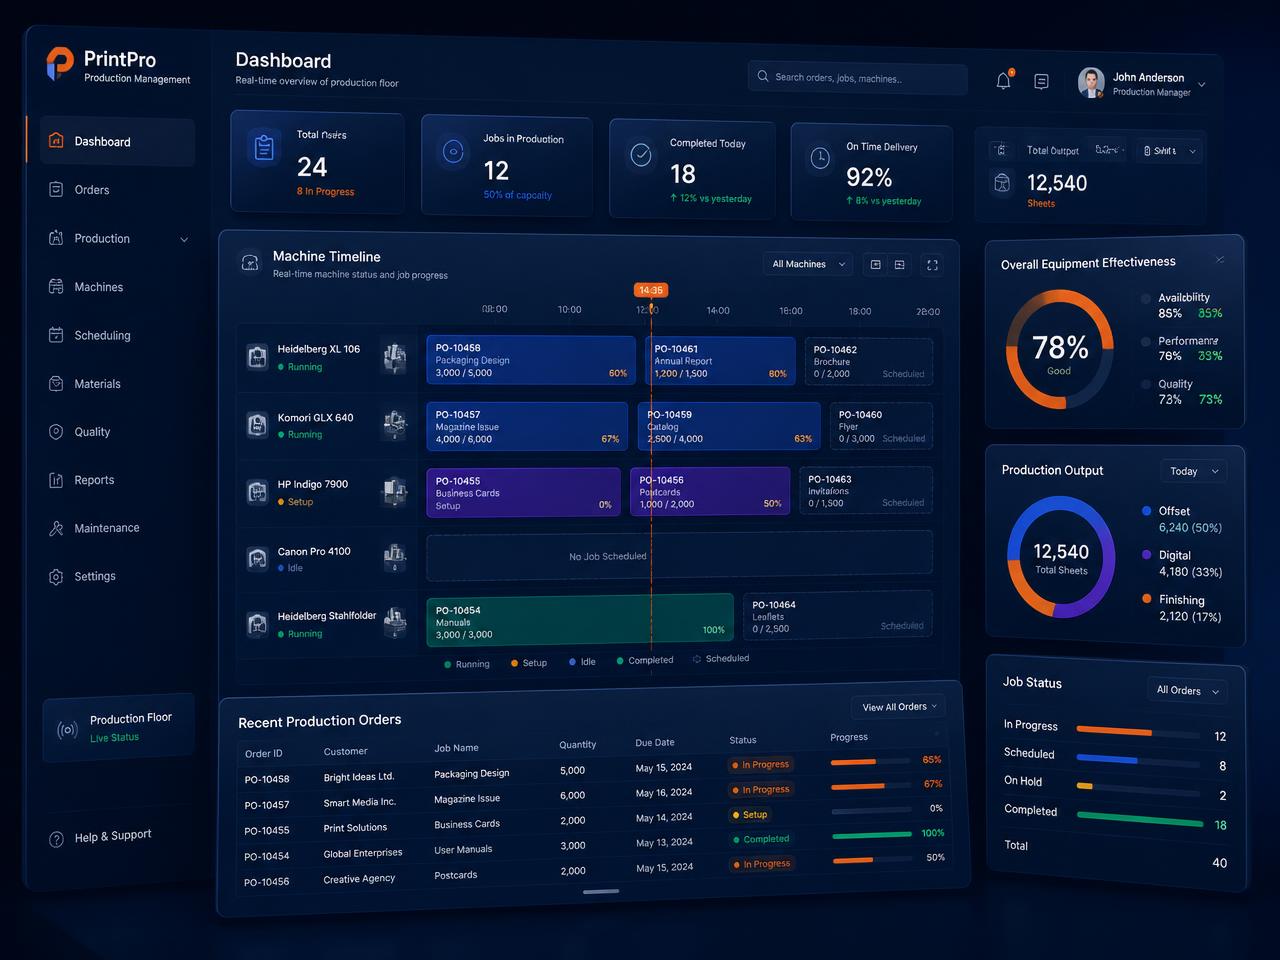
Task: Open the All Machines dropdown
Action: click(x=808, y=264)
